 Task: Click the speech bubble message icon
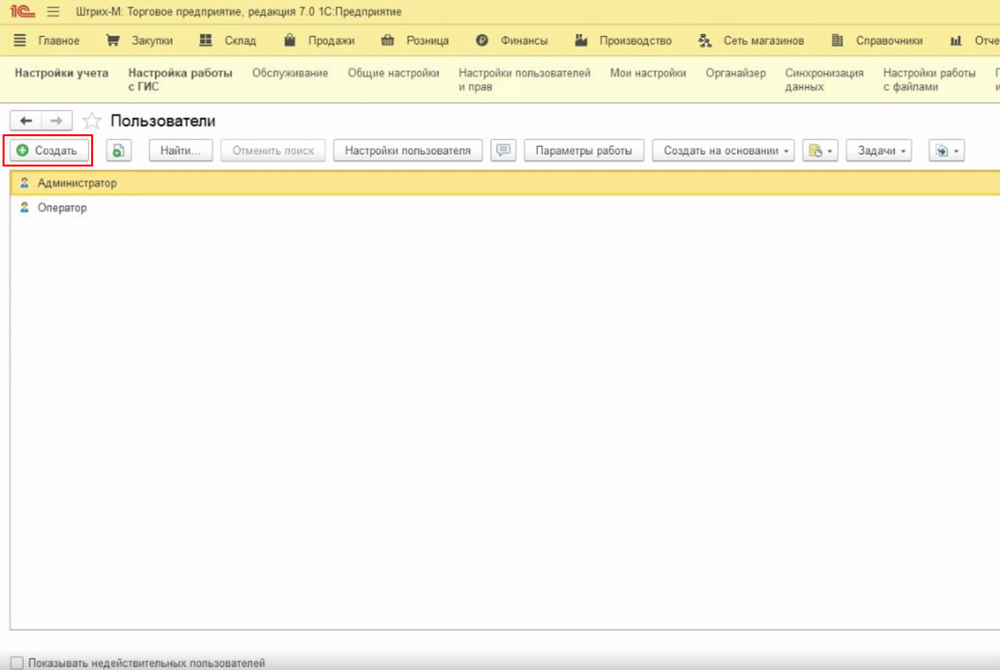pos(503,151)
